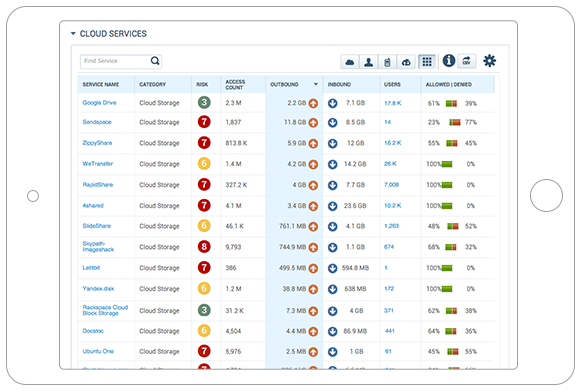Click ZippyShare inbound download arrow
581x392 pixels.
[332, 143]
